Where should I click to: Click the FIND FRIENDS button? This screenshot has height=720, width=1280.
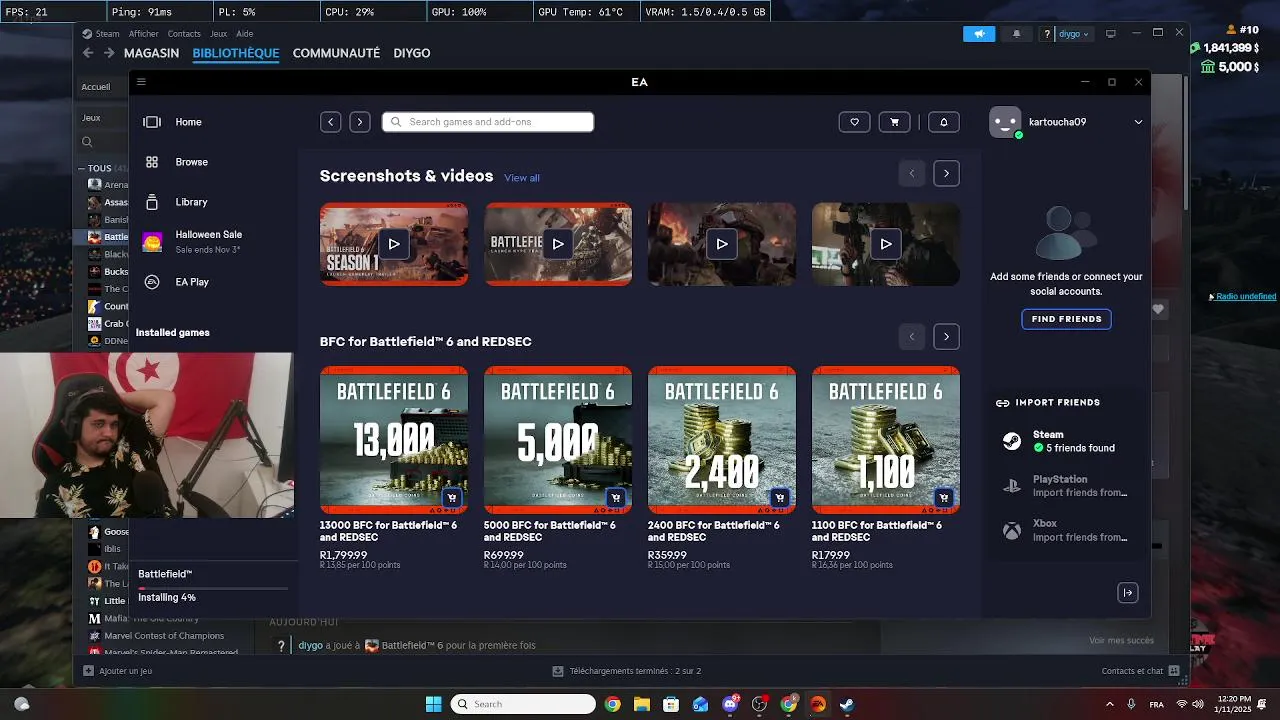1066,319
